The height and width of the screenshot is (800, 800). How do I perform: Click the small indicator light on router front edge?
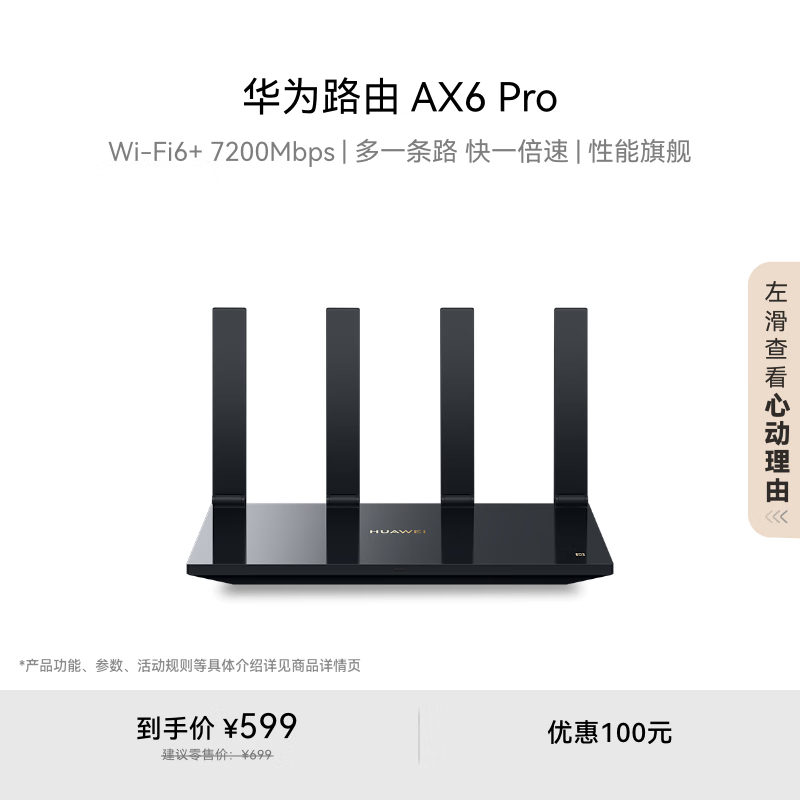tap(399, 569)
